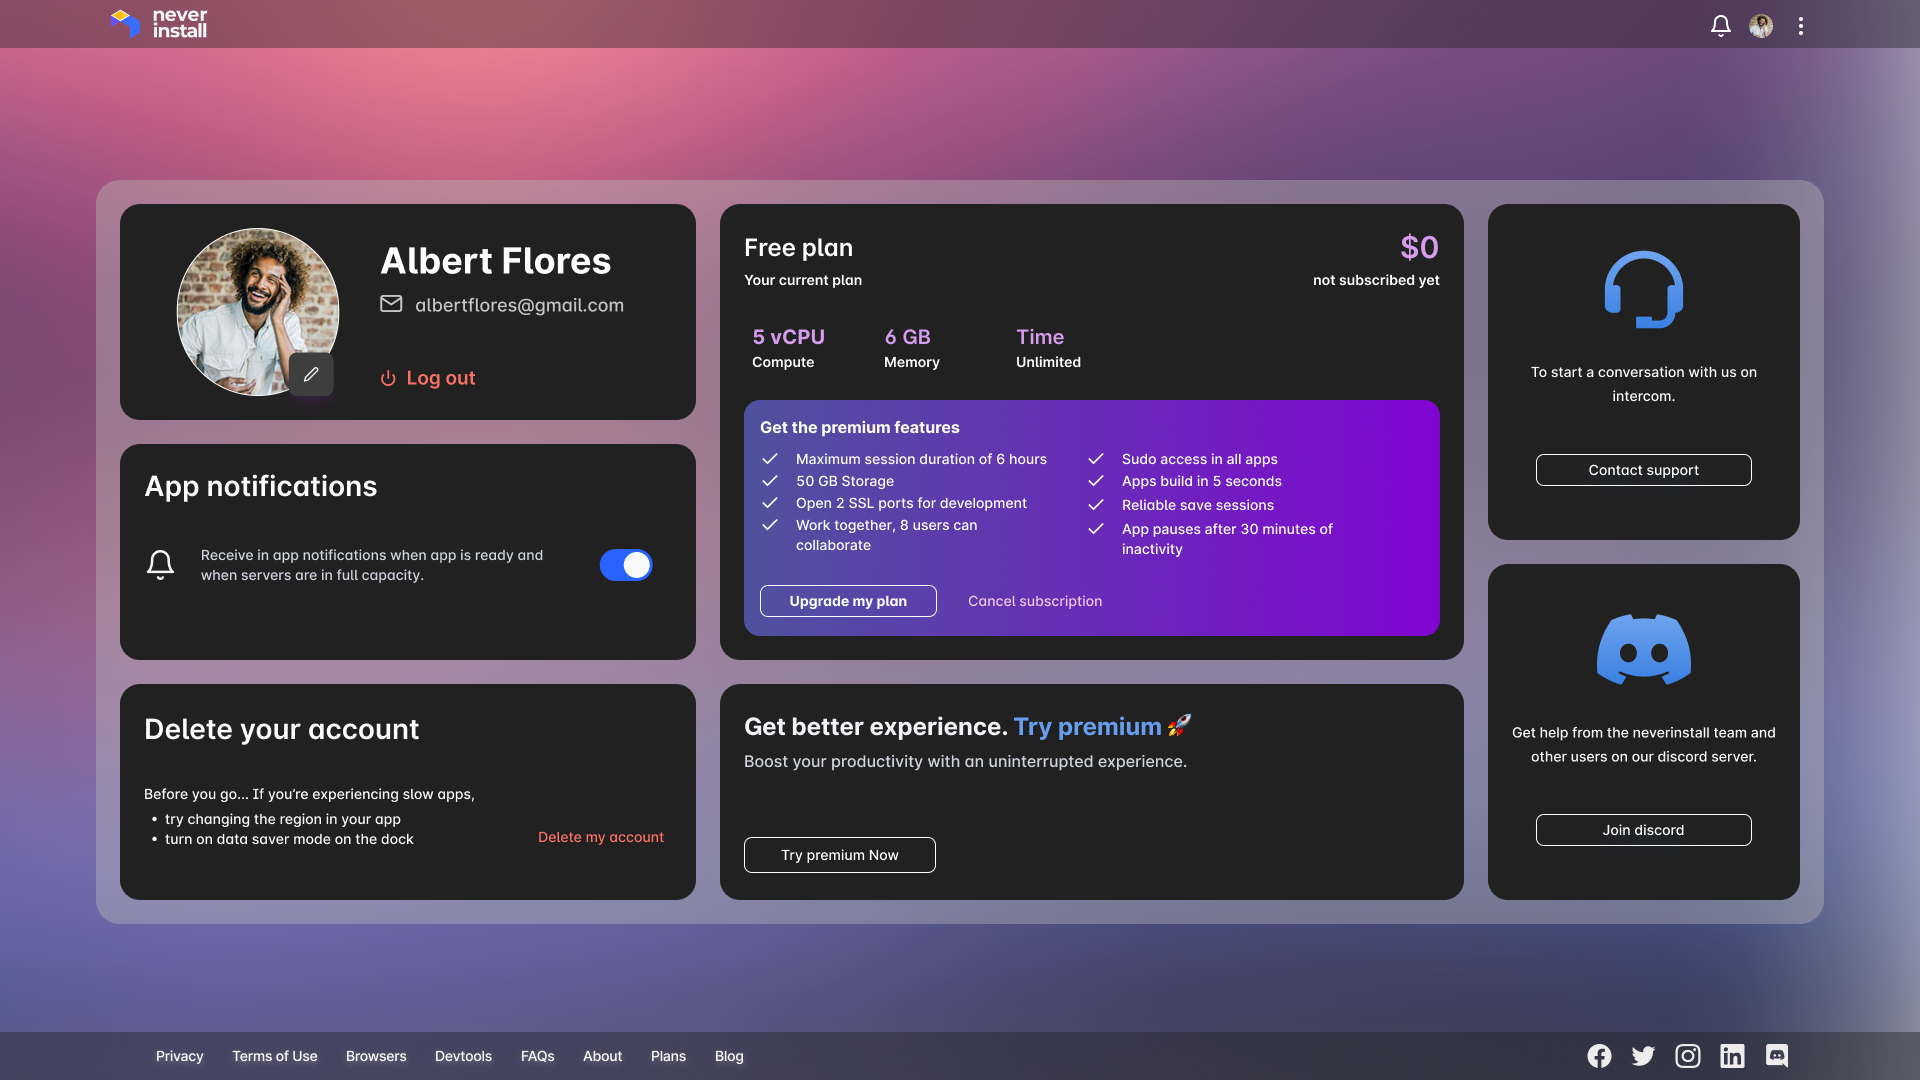Click the user avatar in top bar
Viewport: 1920px width, 1080px height.
tap(1761, 26)
